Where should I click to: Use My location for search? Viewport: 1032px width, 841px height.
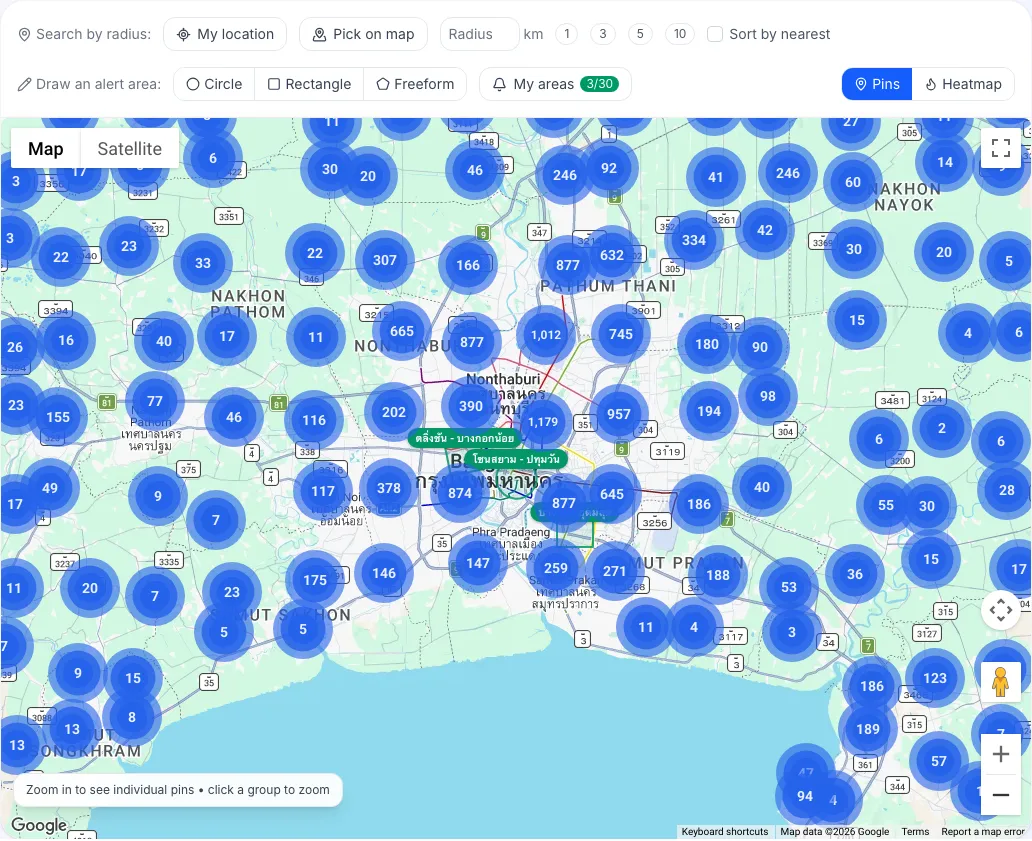tap(225, 34)
